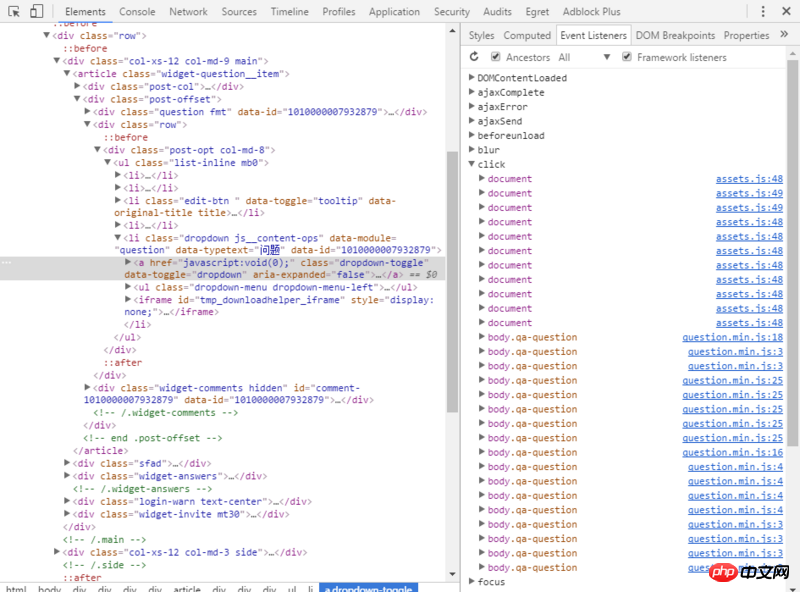This screenshot has width=800, height=592.
Task: Open the first assets.js:48 source link
Action: pyautogui.click(x=748, y=179)
